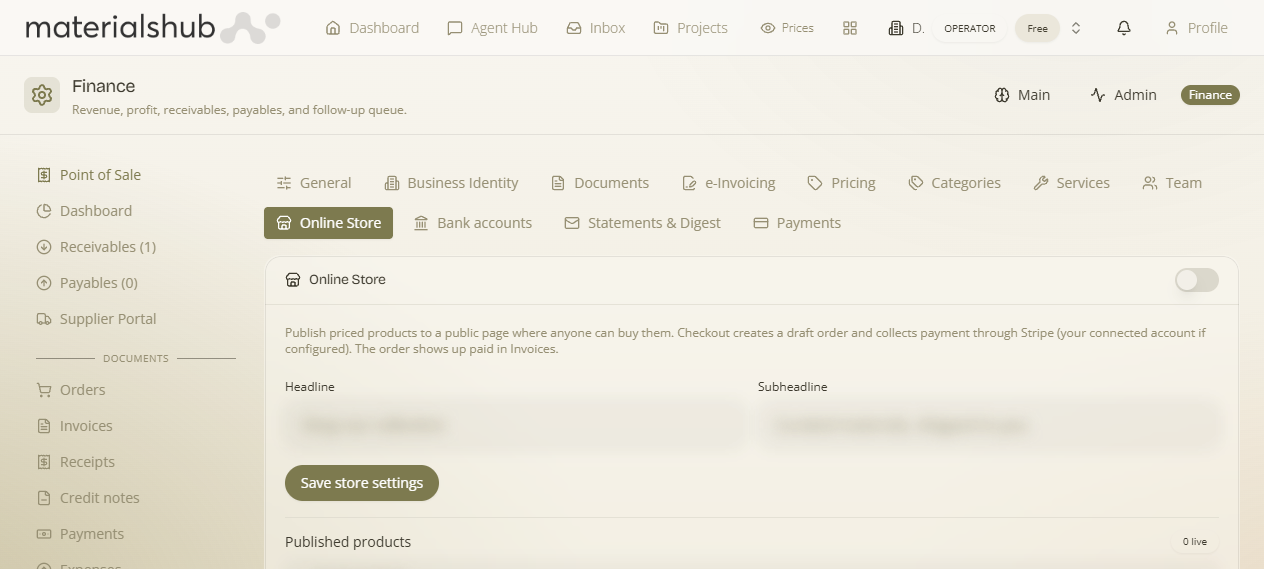Screen dimensions: 1264x569
Task: Click the Dashboard pie chart sidebar icon
Action: tap(44, 211)
